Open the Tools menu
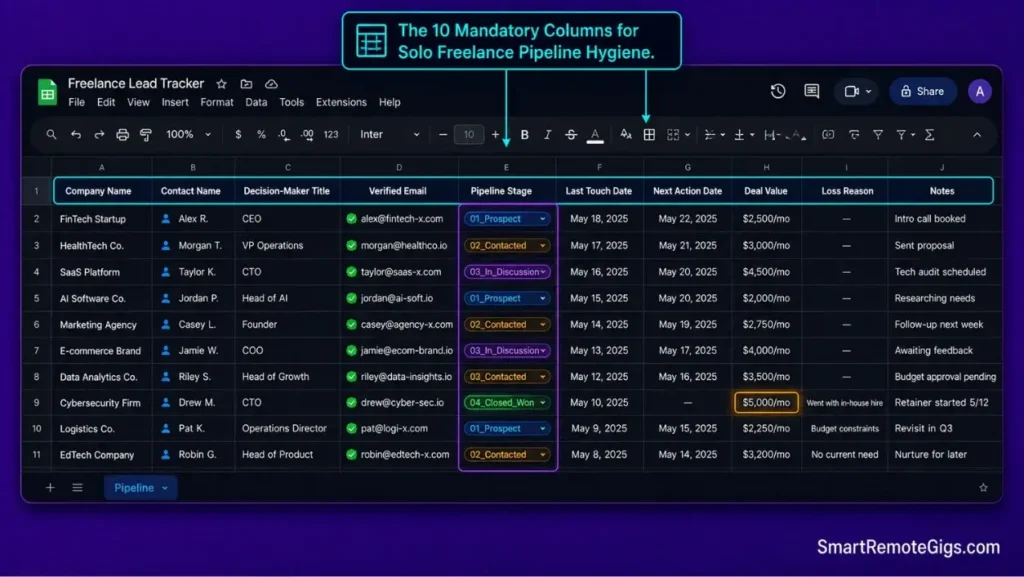Viewport: 1024px width, 577px height. 291,102
